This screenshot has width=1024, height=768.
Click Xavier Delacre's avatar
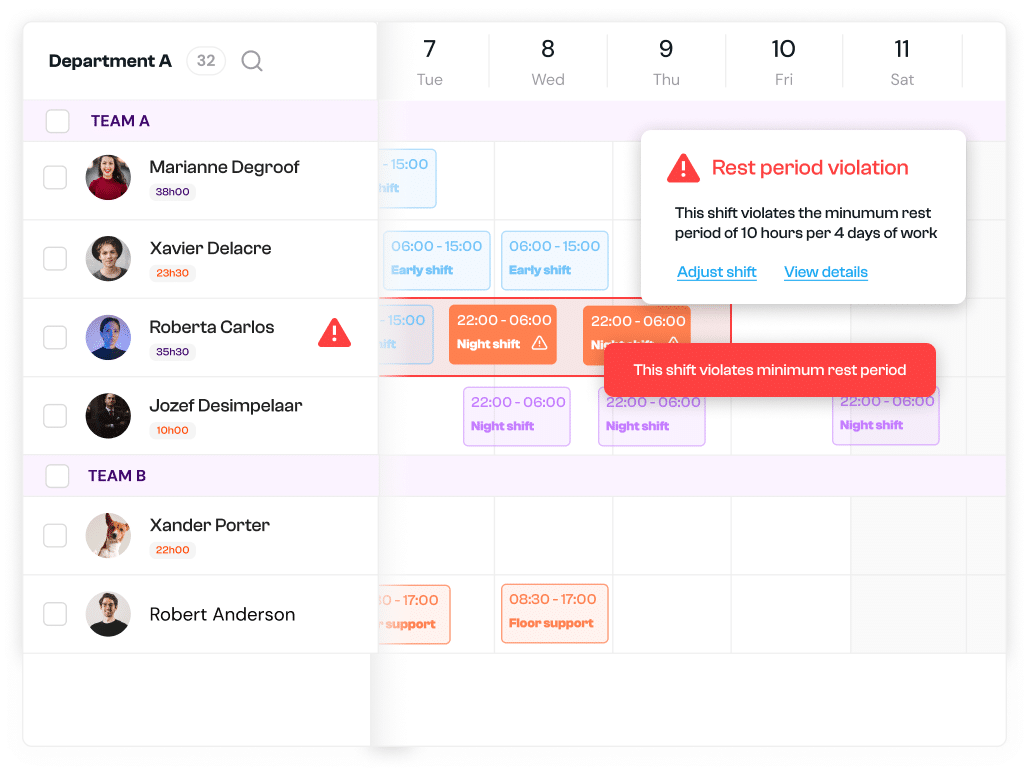(x=108, y=259)
